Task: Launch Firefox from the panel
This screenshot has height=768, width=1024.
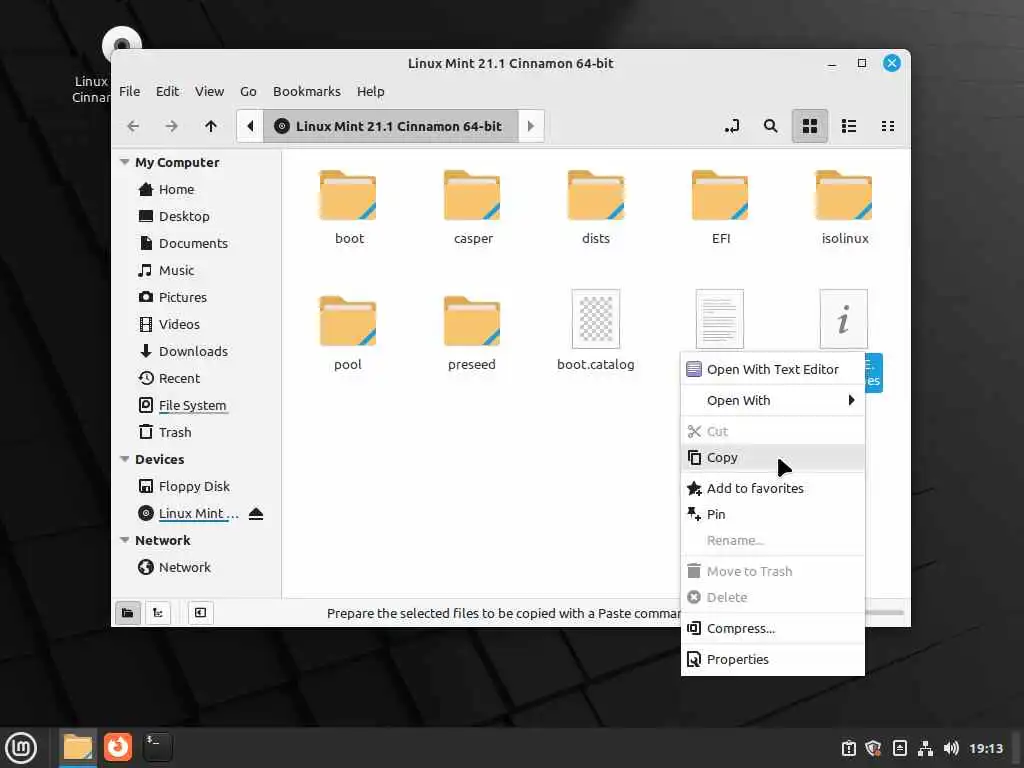Action: click(118, 747)
